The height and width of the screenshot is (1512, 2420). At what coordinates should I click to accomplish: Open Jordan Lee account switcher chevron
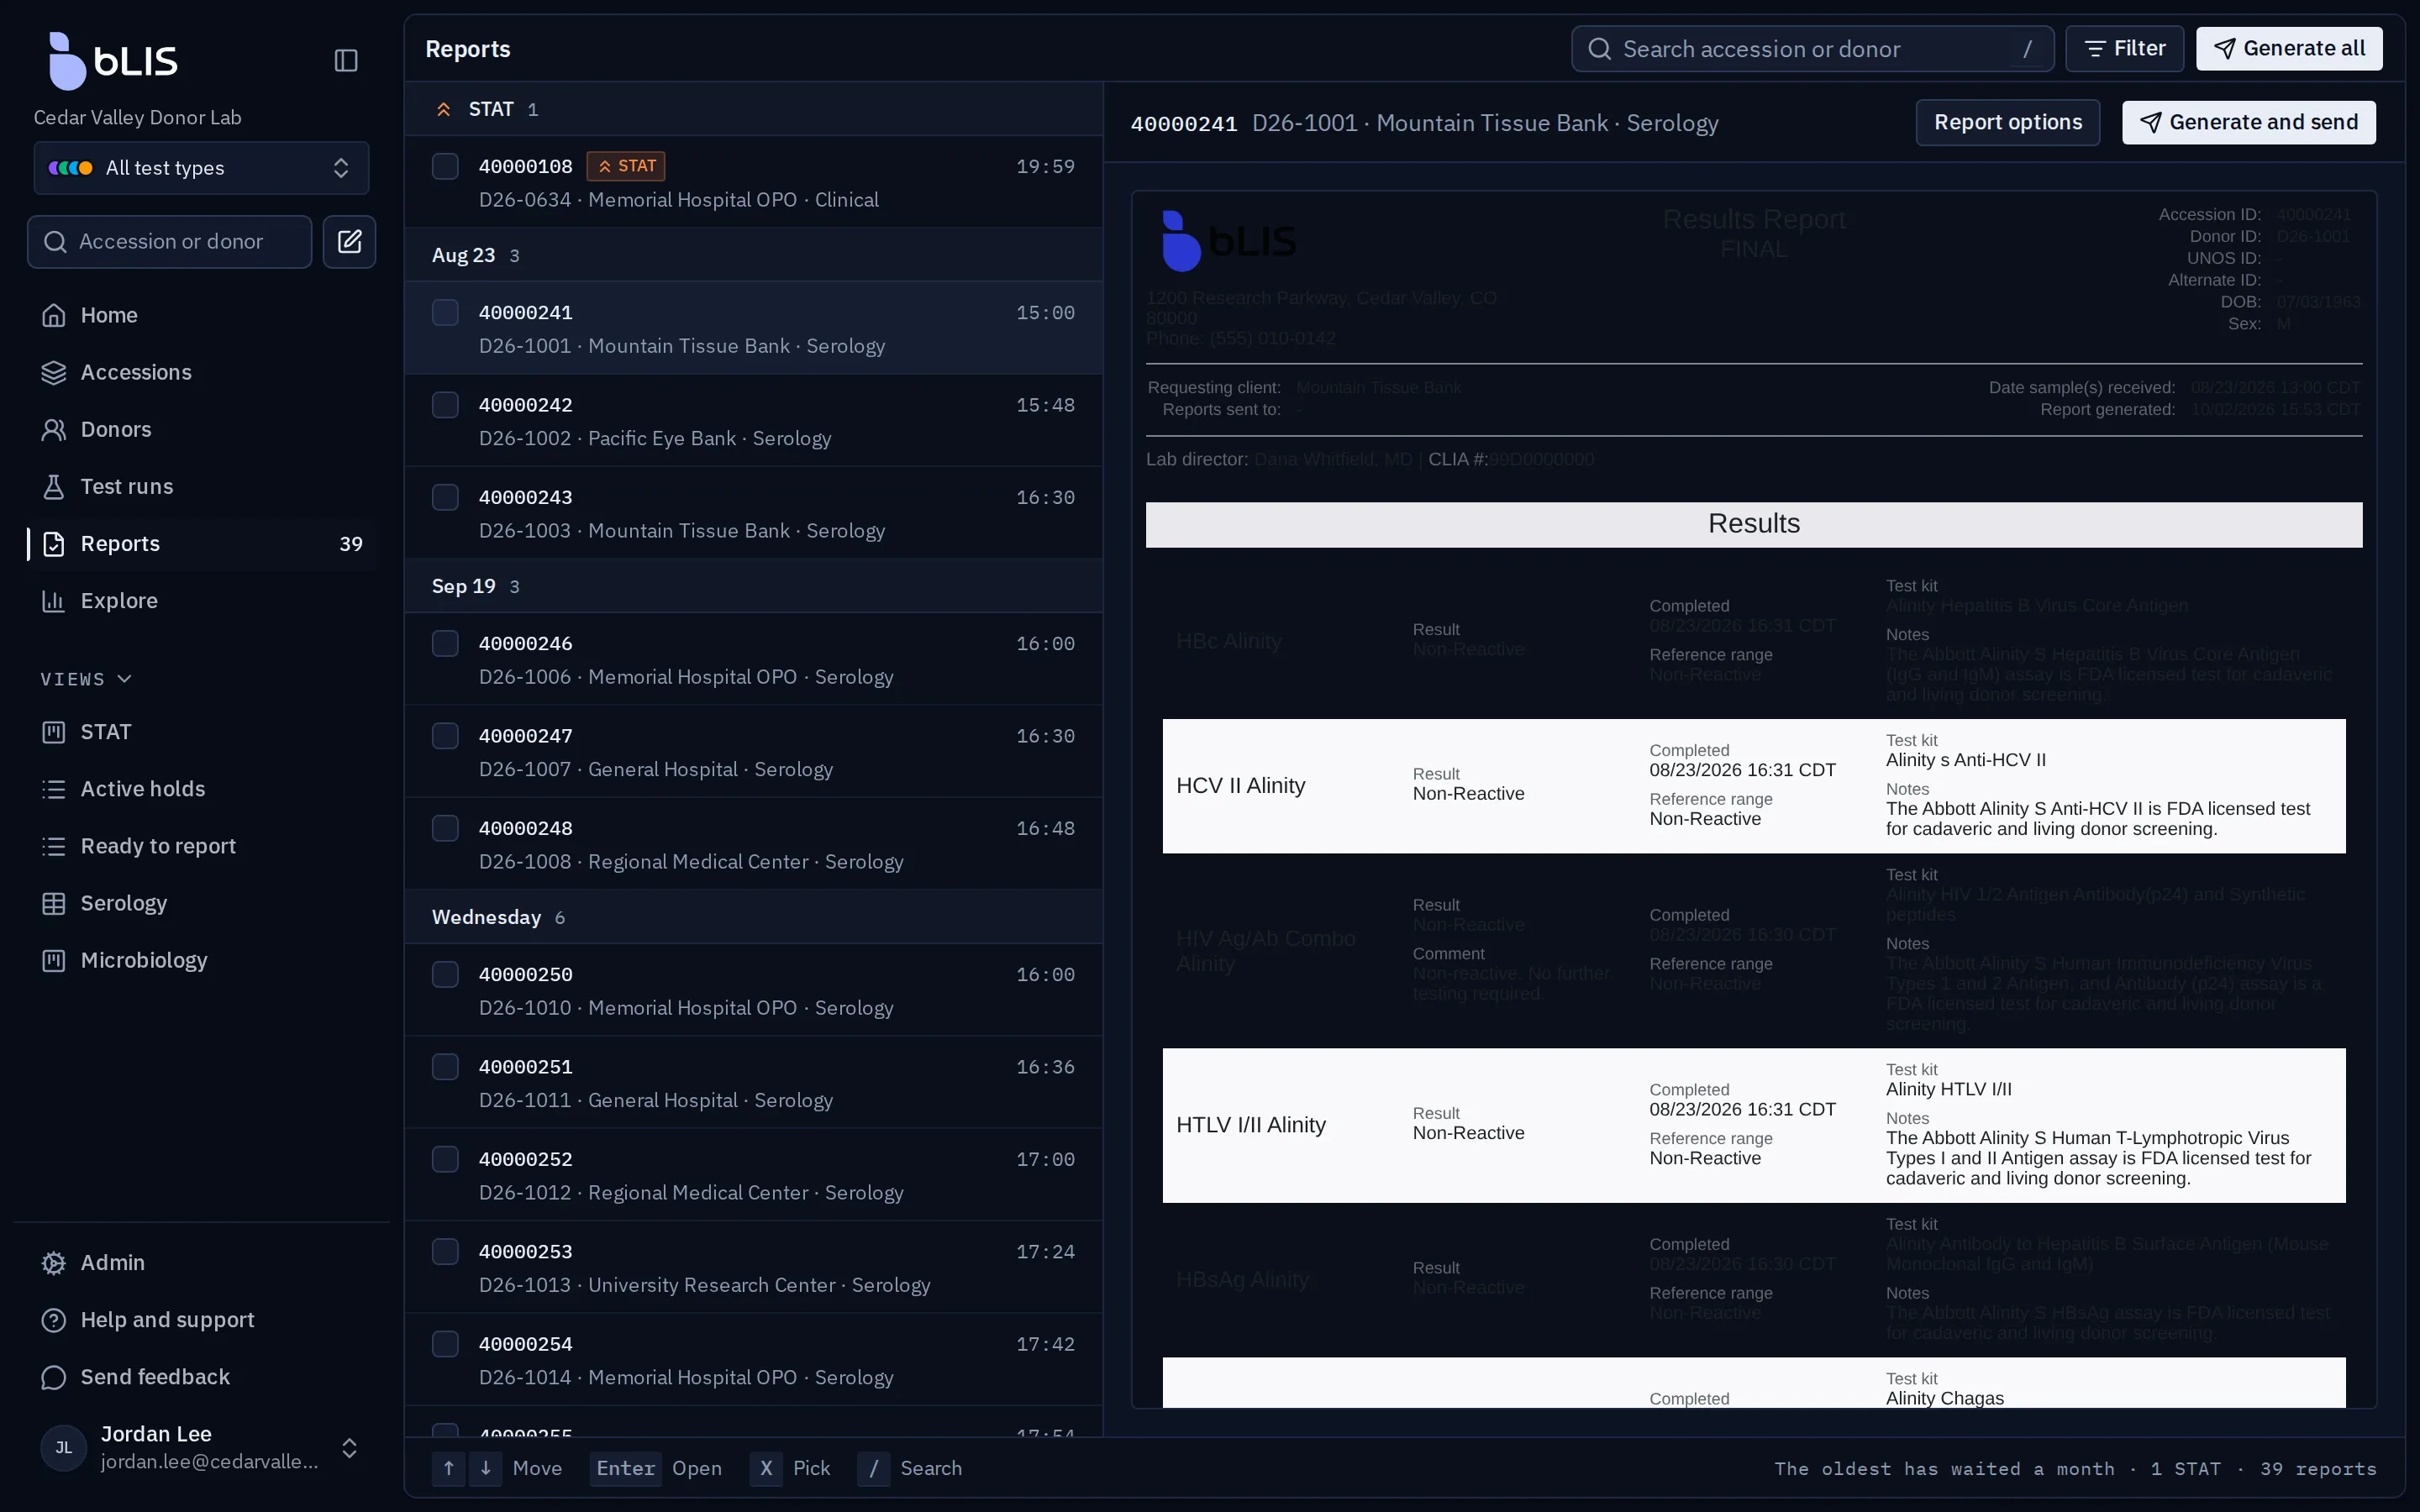click(349, 1447)
